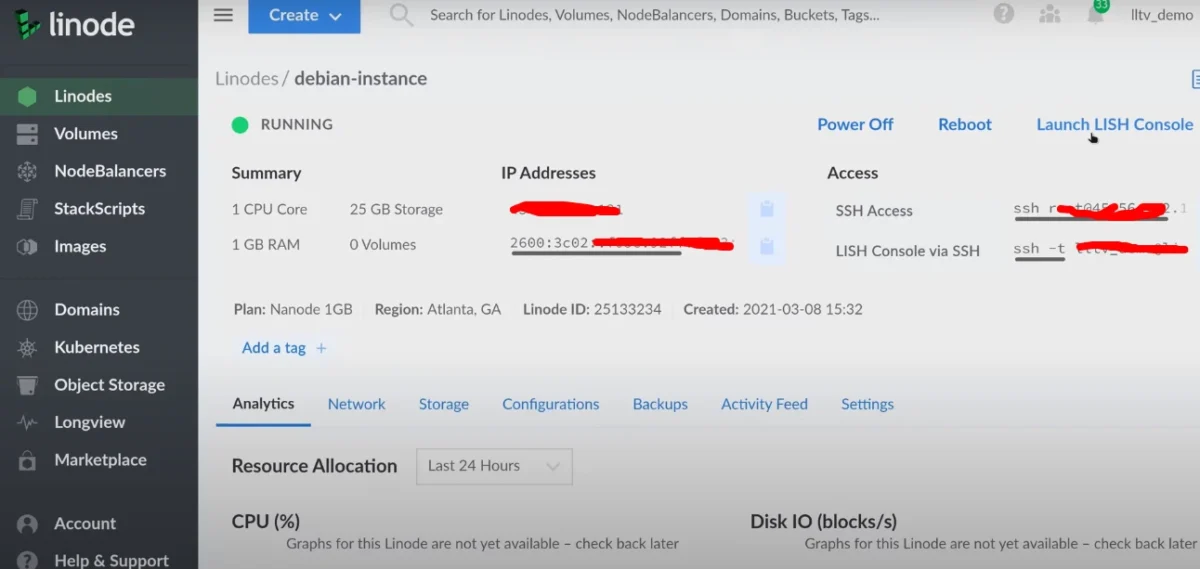Click the Kubernetes wheel icon

click(x=27, y=348)
